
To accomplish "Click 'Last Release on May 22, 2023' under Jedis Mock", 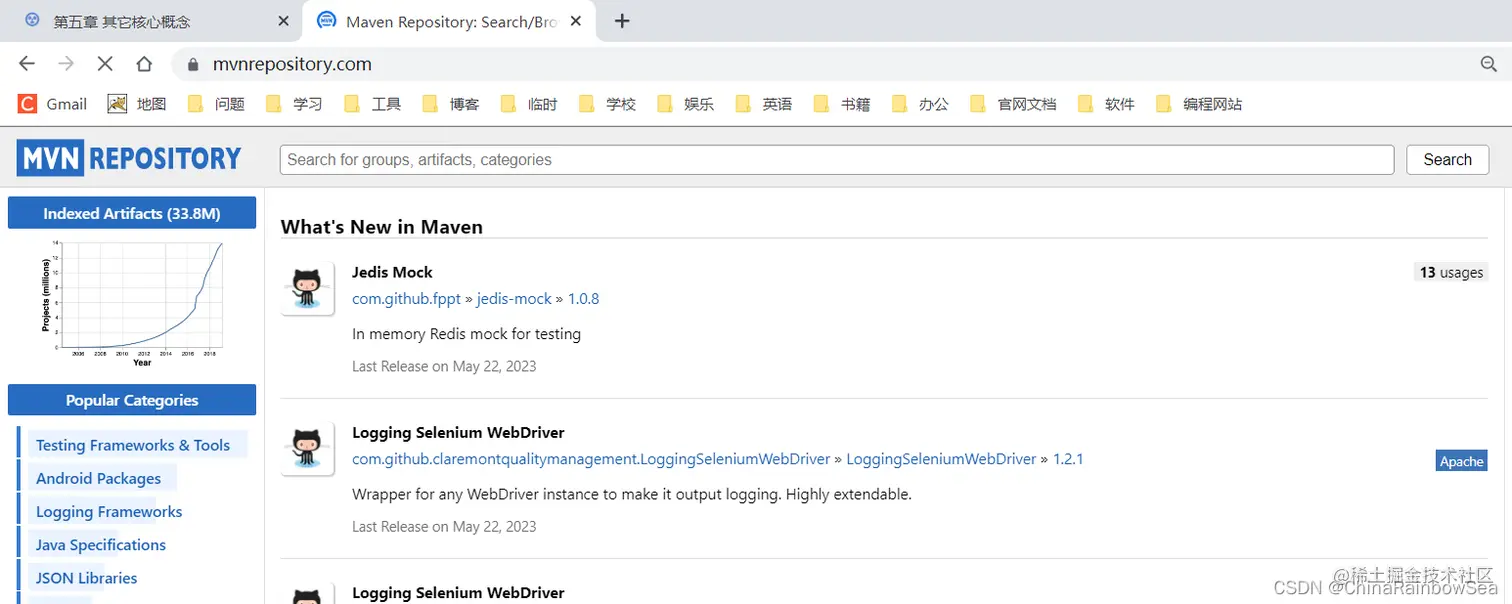I will 444,366.
